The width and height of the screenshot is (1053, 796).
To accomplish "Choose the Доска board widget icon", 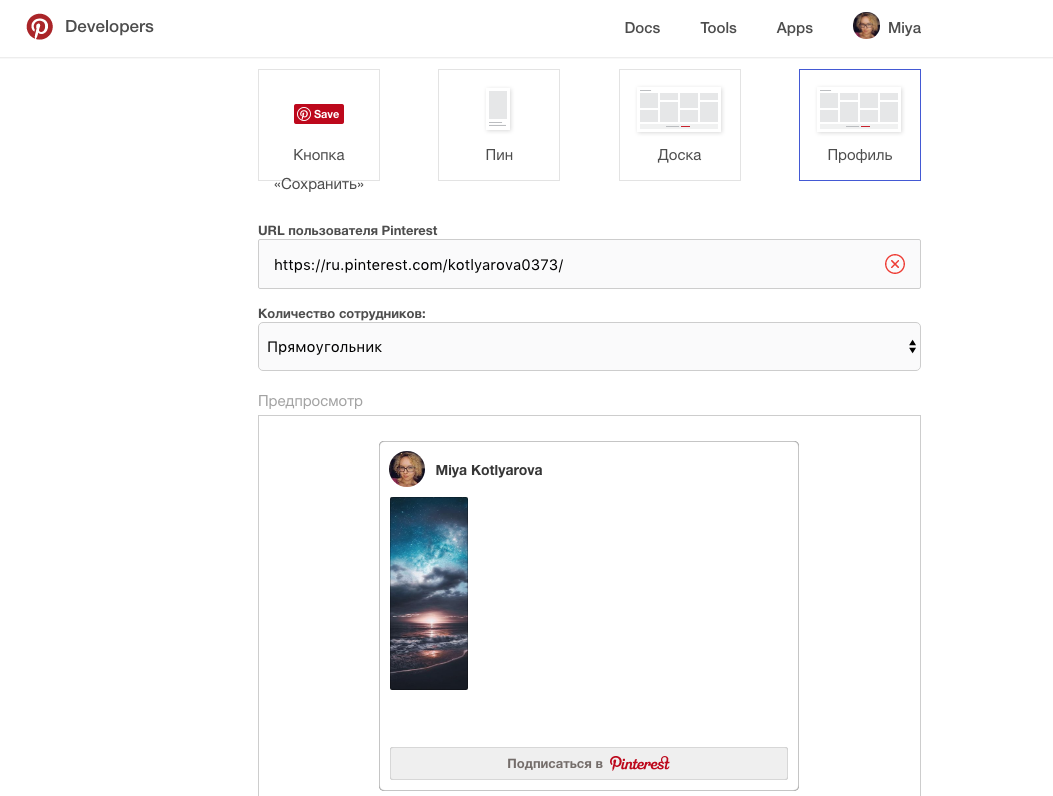I will click(679, 109).
